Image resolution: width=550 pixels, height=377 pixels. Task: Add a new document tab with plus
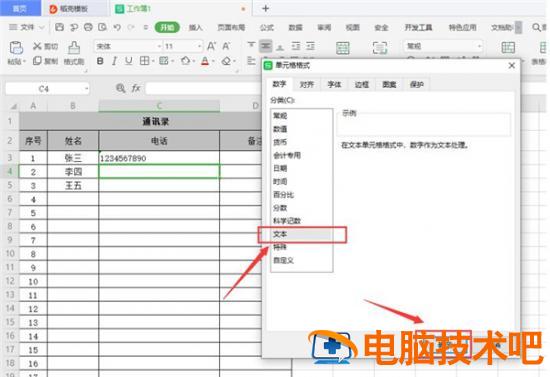pos(266,8)
